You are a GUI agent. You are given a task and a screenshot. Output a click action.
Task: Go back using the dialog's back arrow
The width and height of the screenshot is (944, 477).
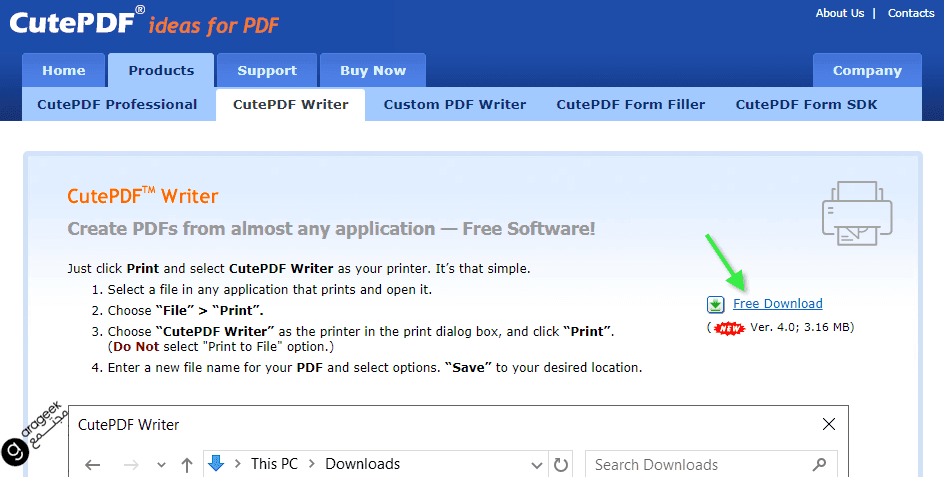pyautogui.click(x=93, y=464)
